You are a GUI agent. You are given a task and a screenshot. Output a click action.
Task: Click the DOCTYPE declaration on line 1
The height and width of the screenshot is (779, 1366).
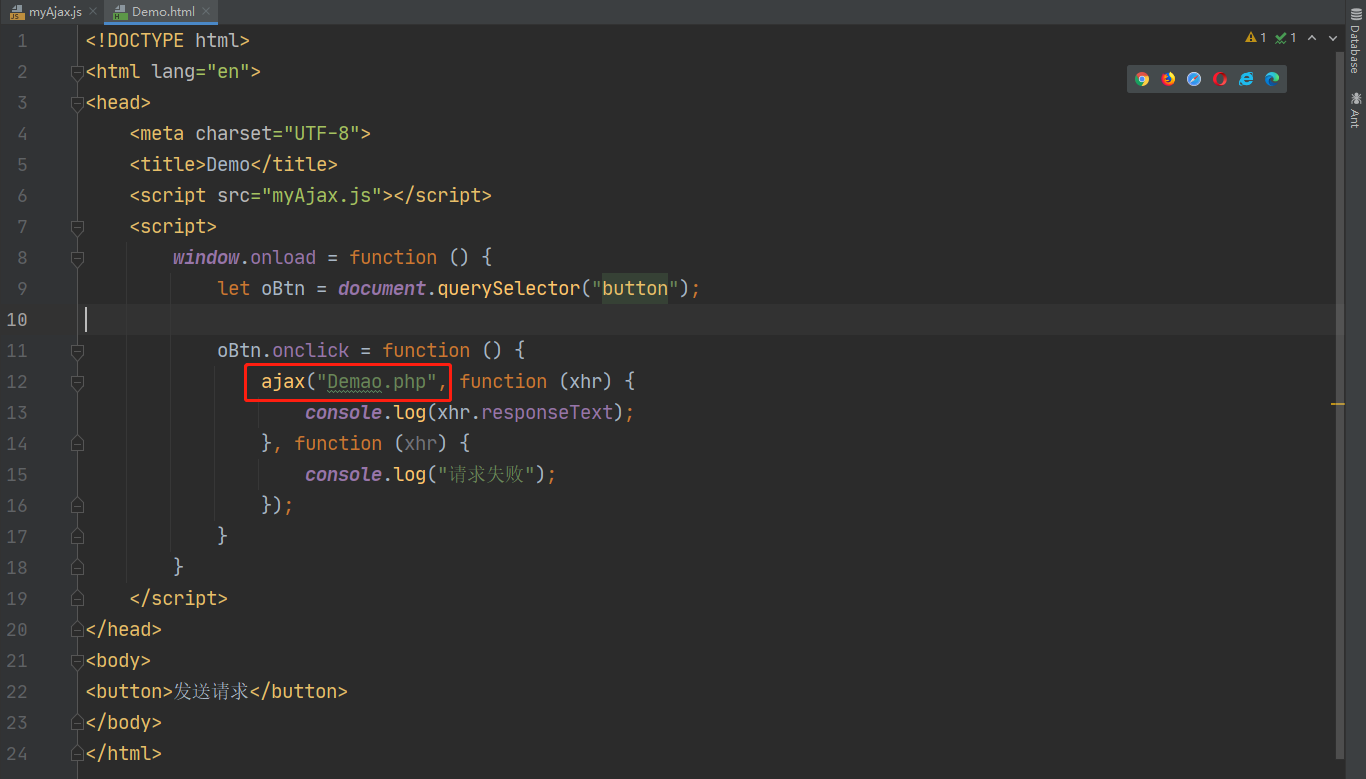168,41
